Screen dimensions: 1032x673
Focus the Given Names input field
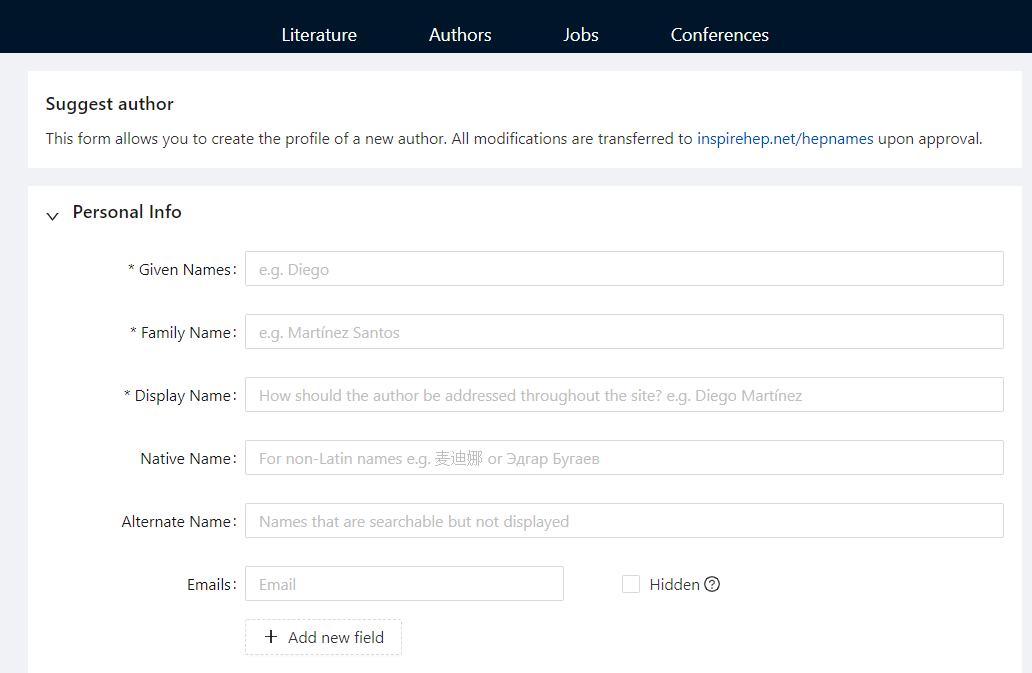point(624,268)
